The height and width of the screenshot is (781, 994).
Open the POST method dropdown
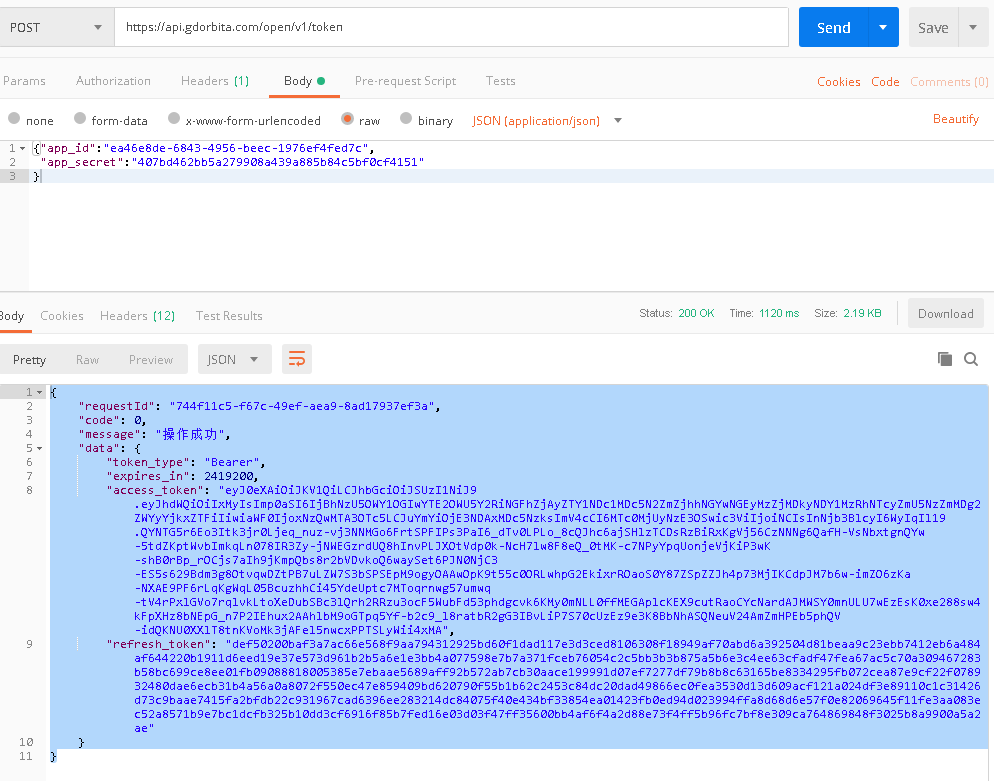[55, 27]
